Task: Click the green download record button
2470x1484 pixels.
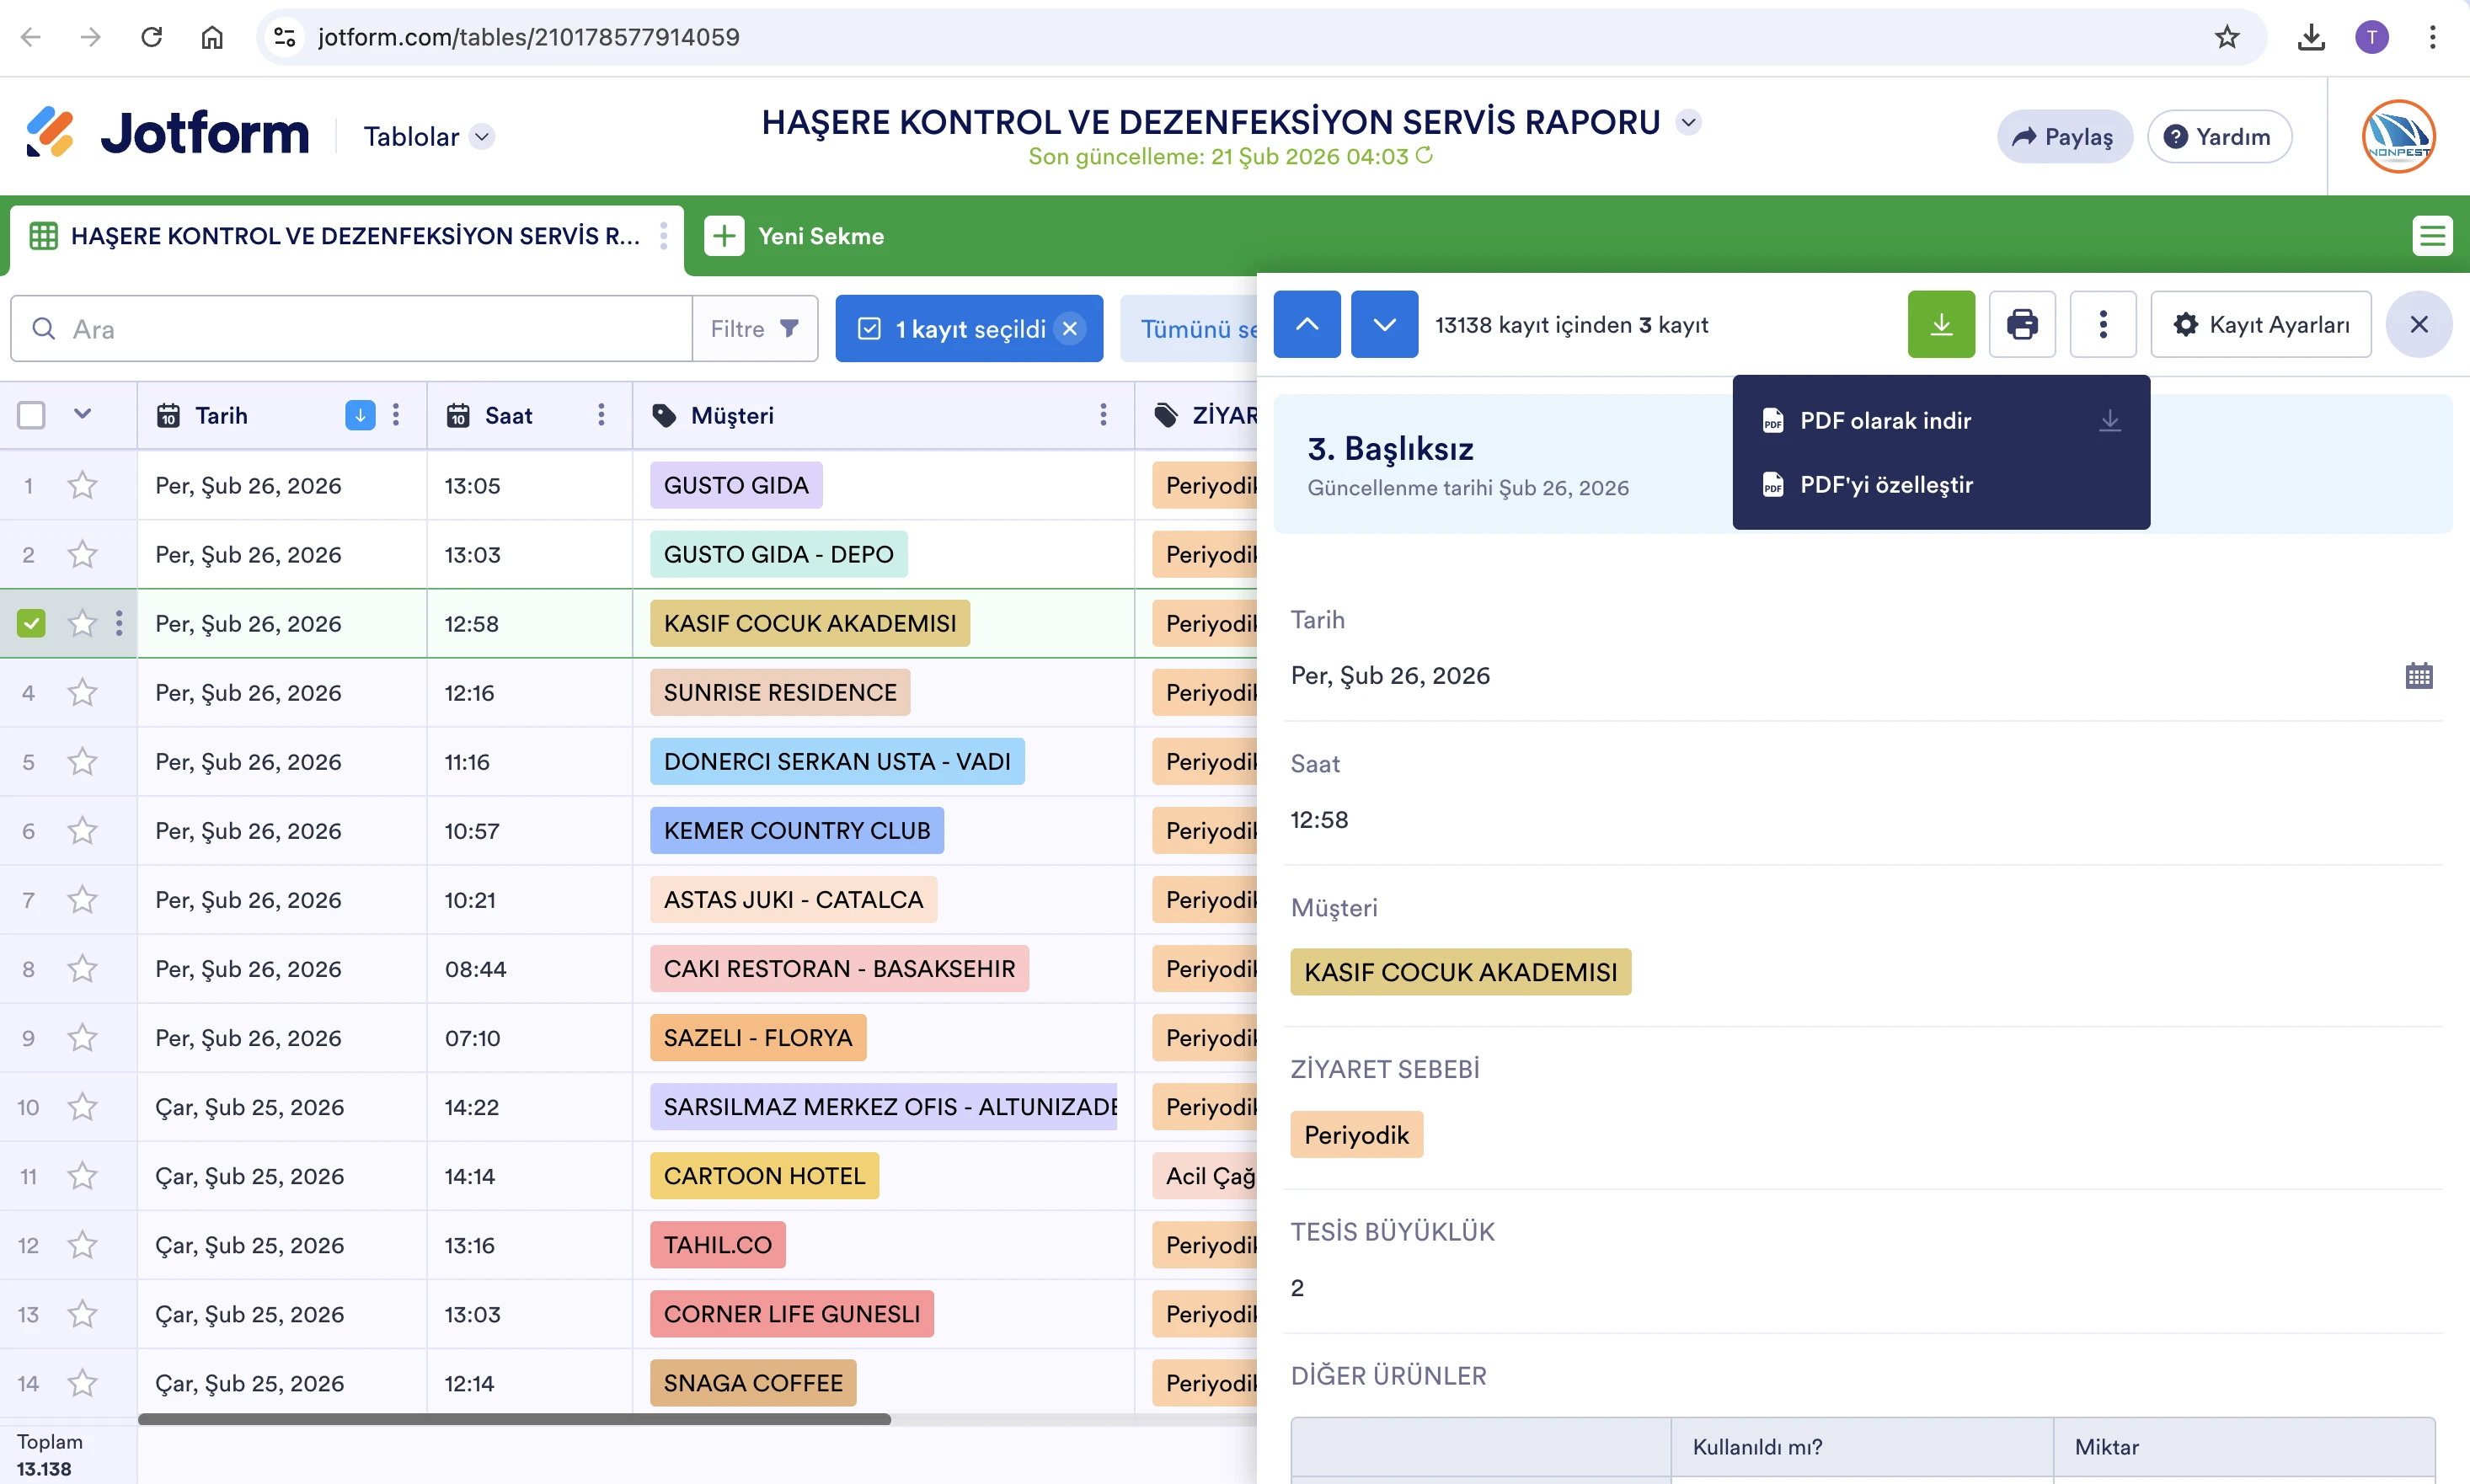Action: [1940, 325]
